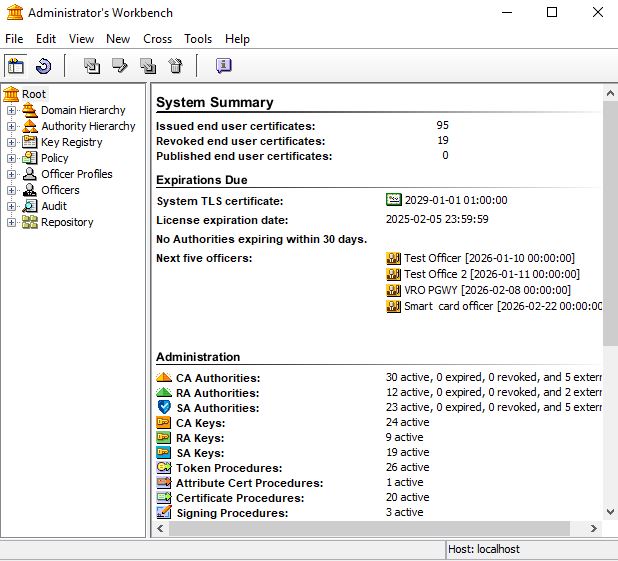Click the Test Officer expiration entry
The image size is (618, 561).
(488, 258)
